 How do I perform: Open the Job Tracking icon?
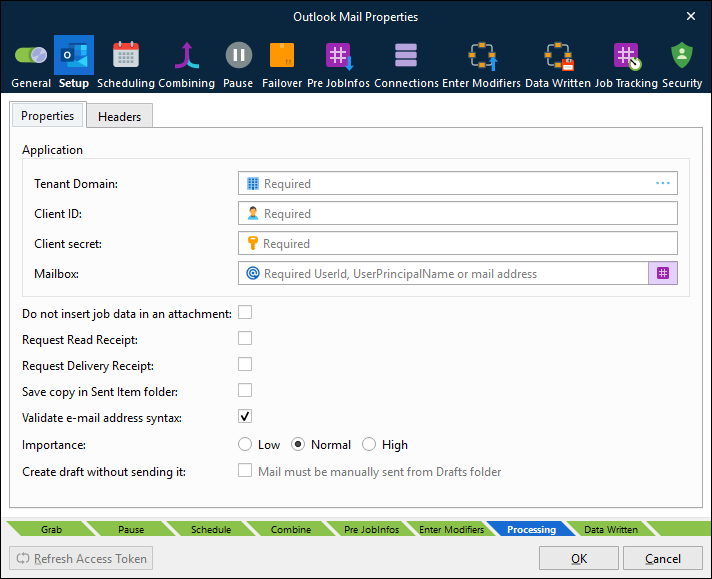(627, 56)
